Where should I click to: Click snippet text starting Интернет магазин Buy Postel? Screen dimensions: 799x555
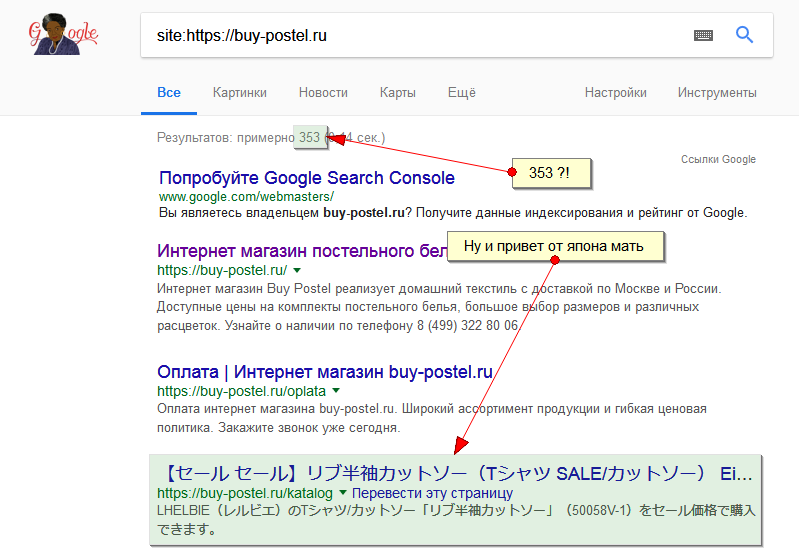439,307
